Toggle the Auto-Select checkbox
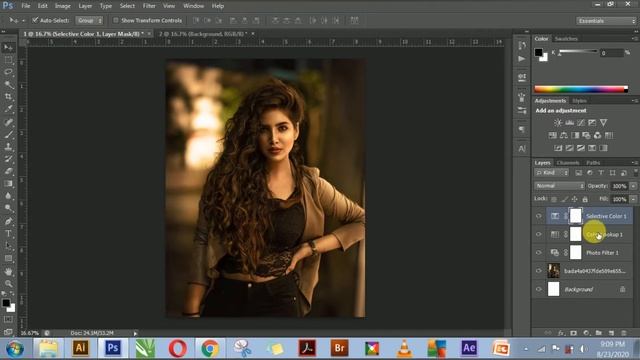 click(x=35, y=20)
